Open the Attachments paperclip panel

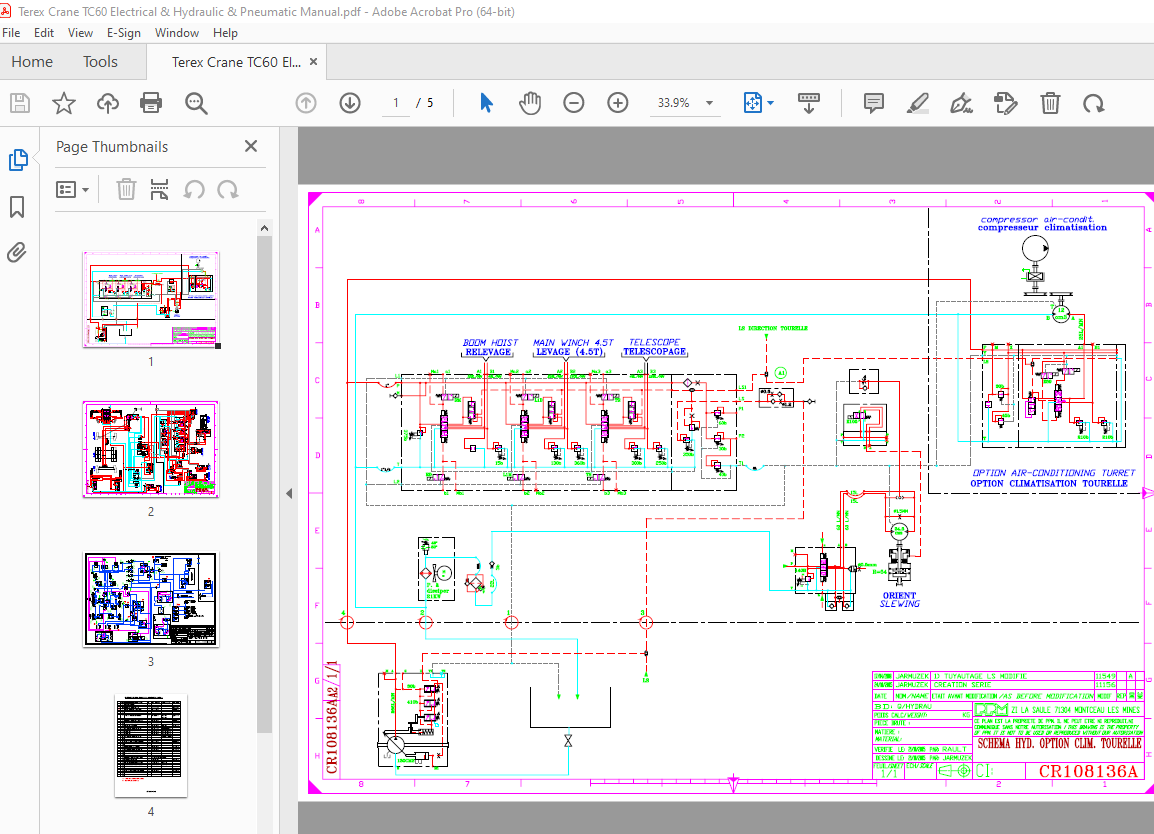point(16,252)
